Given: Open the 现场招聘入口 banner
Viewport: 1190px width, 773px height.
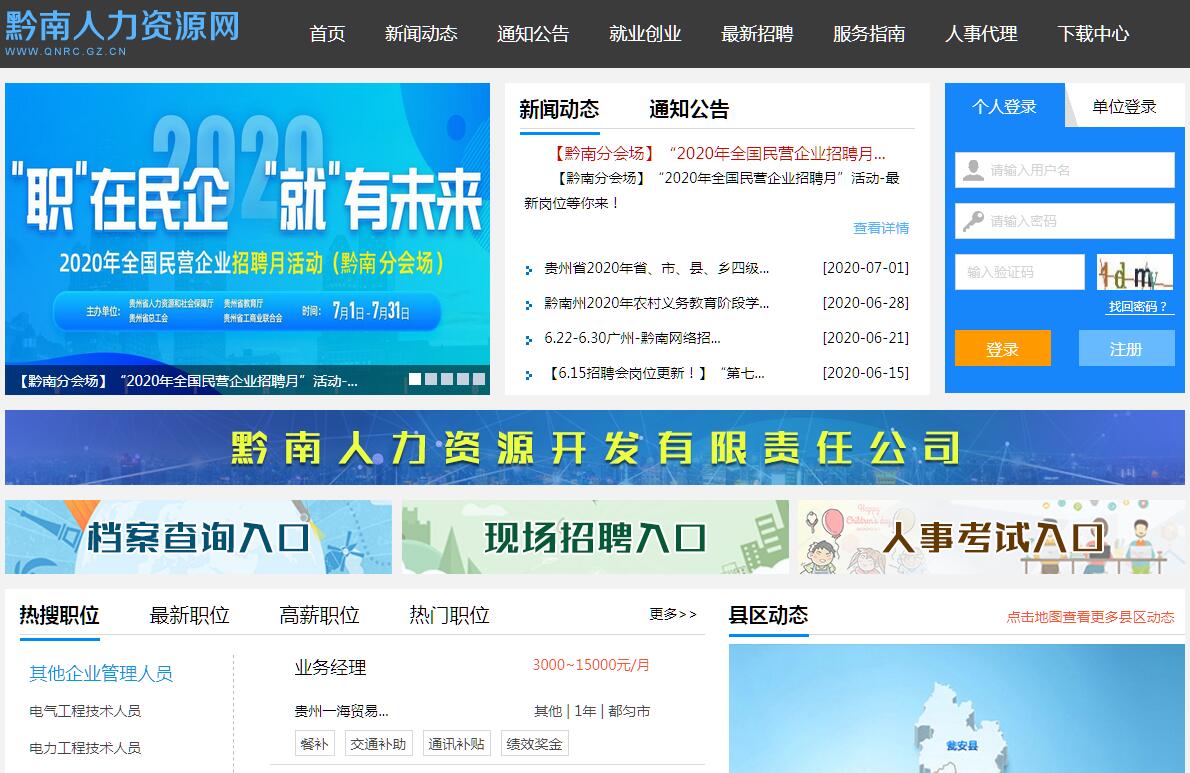Looking at the screenshot, I should [595, 537].
